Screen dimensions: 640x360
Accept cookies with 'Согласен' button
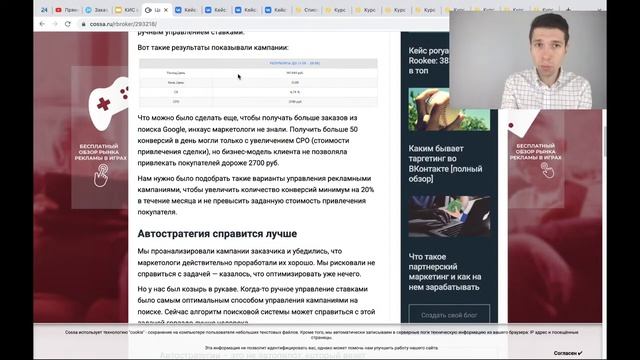click(x=568, y=353)
